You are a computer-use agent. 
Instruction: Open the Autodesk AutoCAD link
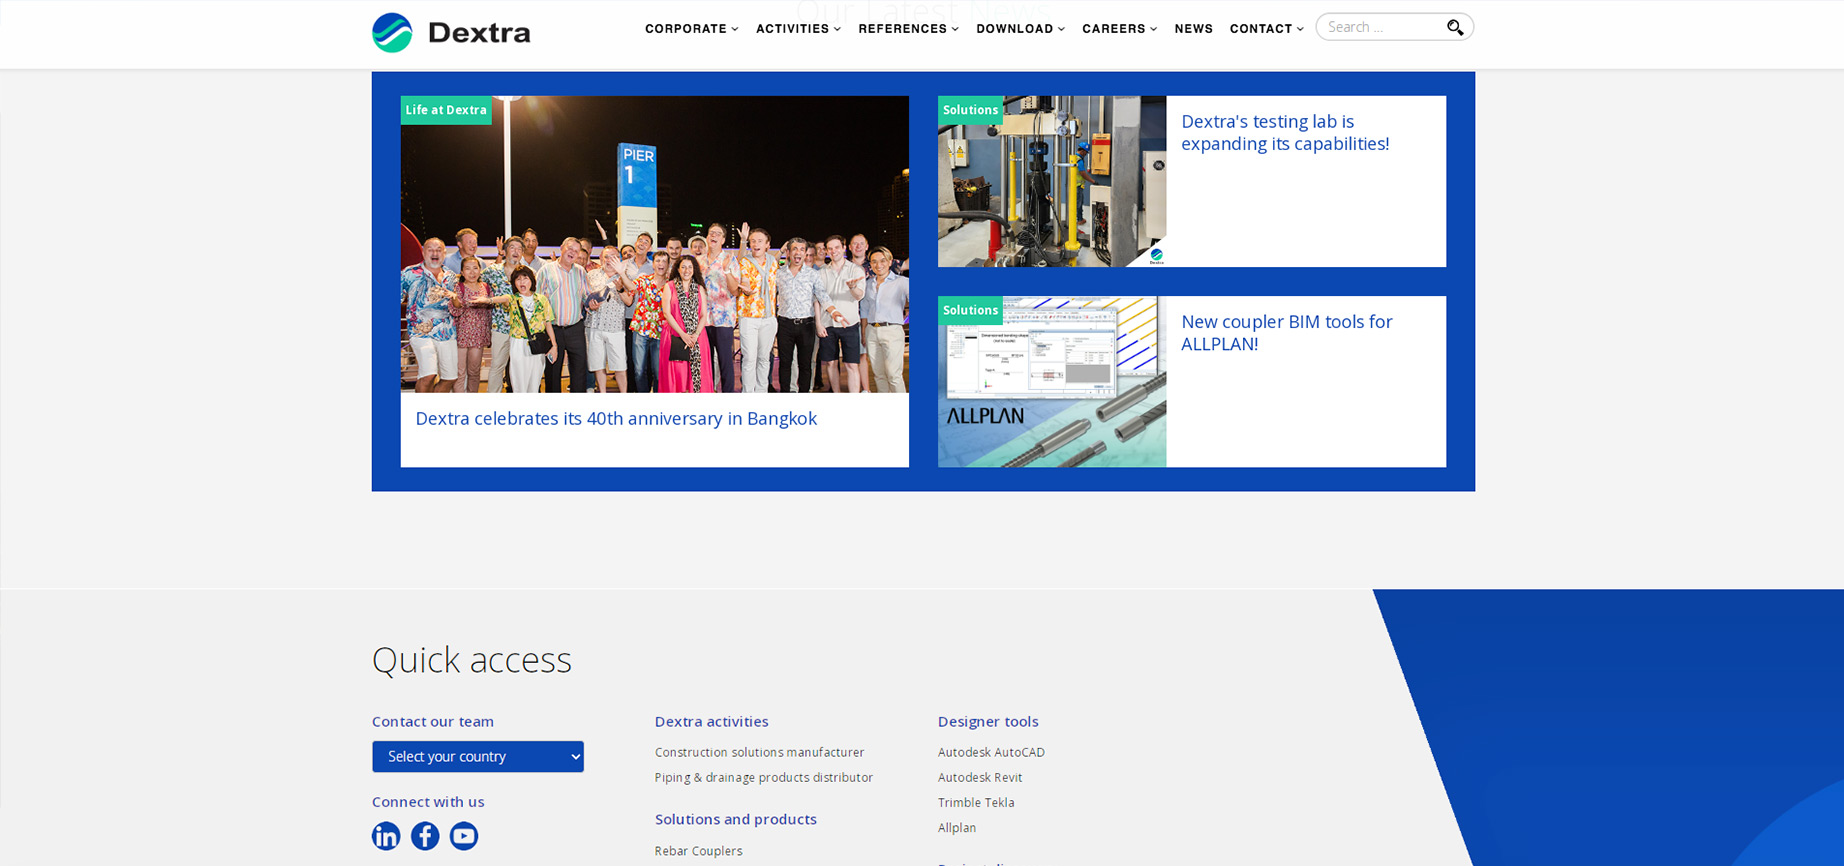click(x=991, y=752)
